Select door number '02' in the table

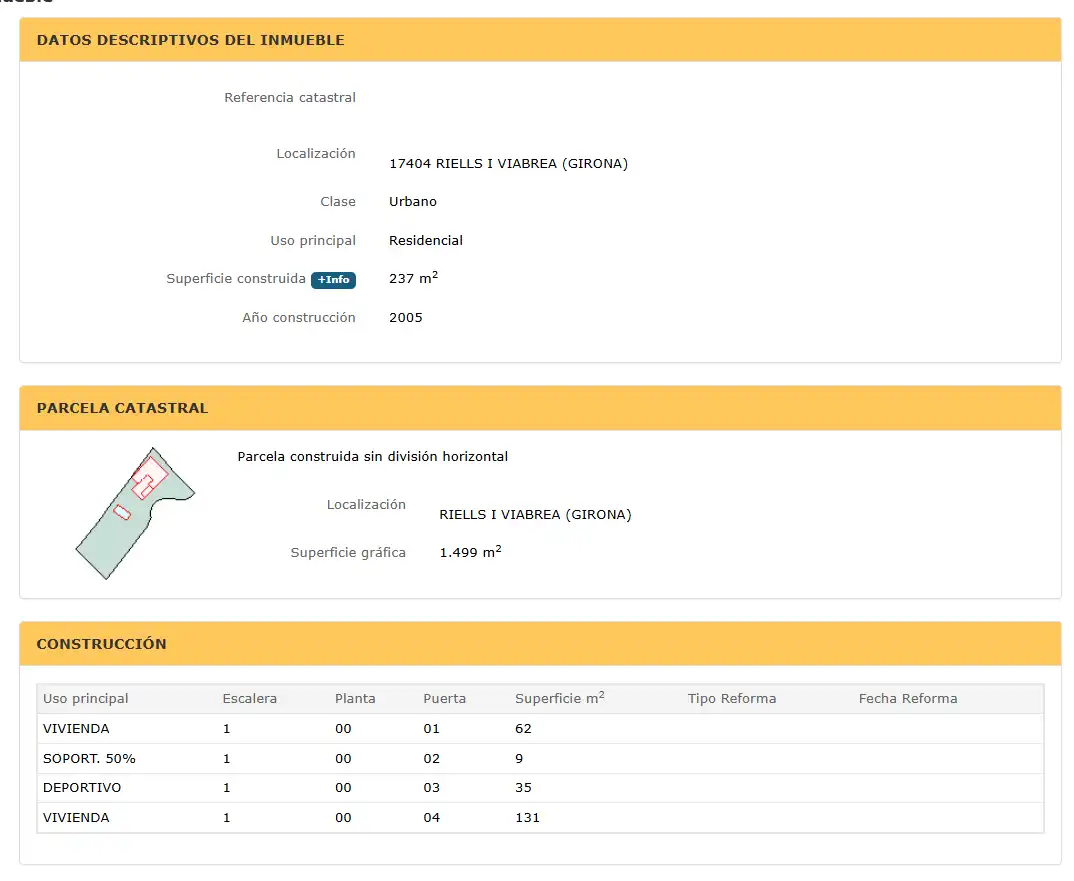tap(432, 758)
